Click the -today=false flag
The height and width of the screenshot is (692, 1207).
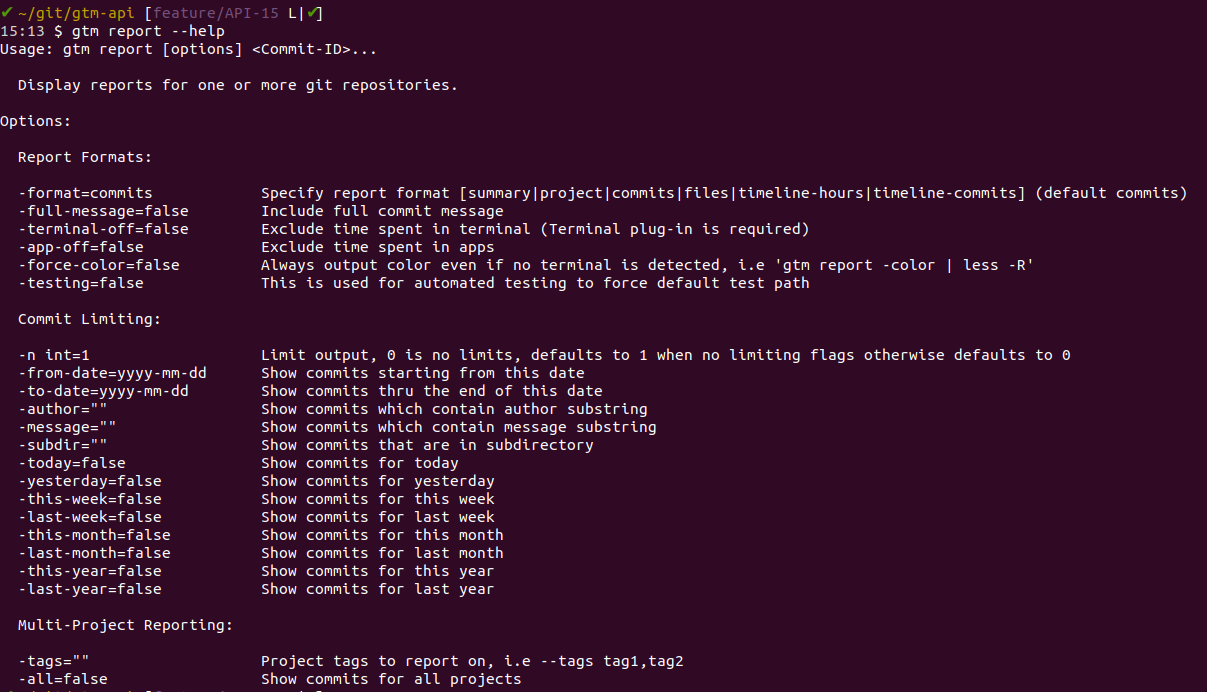pos(72,463)
